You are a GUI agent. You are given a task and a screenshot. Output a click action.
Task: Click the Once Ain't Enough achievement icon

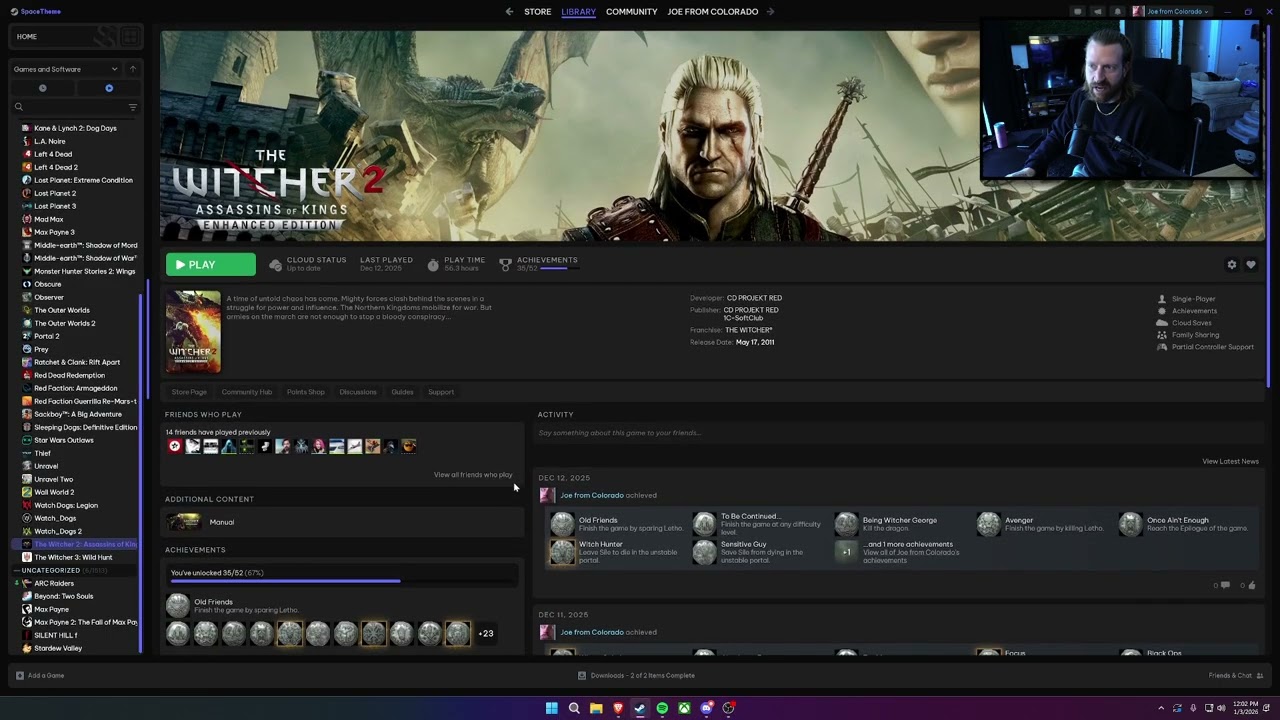click(x=1131, y=524)
